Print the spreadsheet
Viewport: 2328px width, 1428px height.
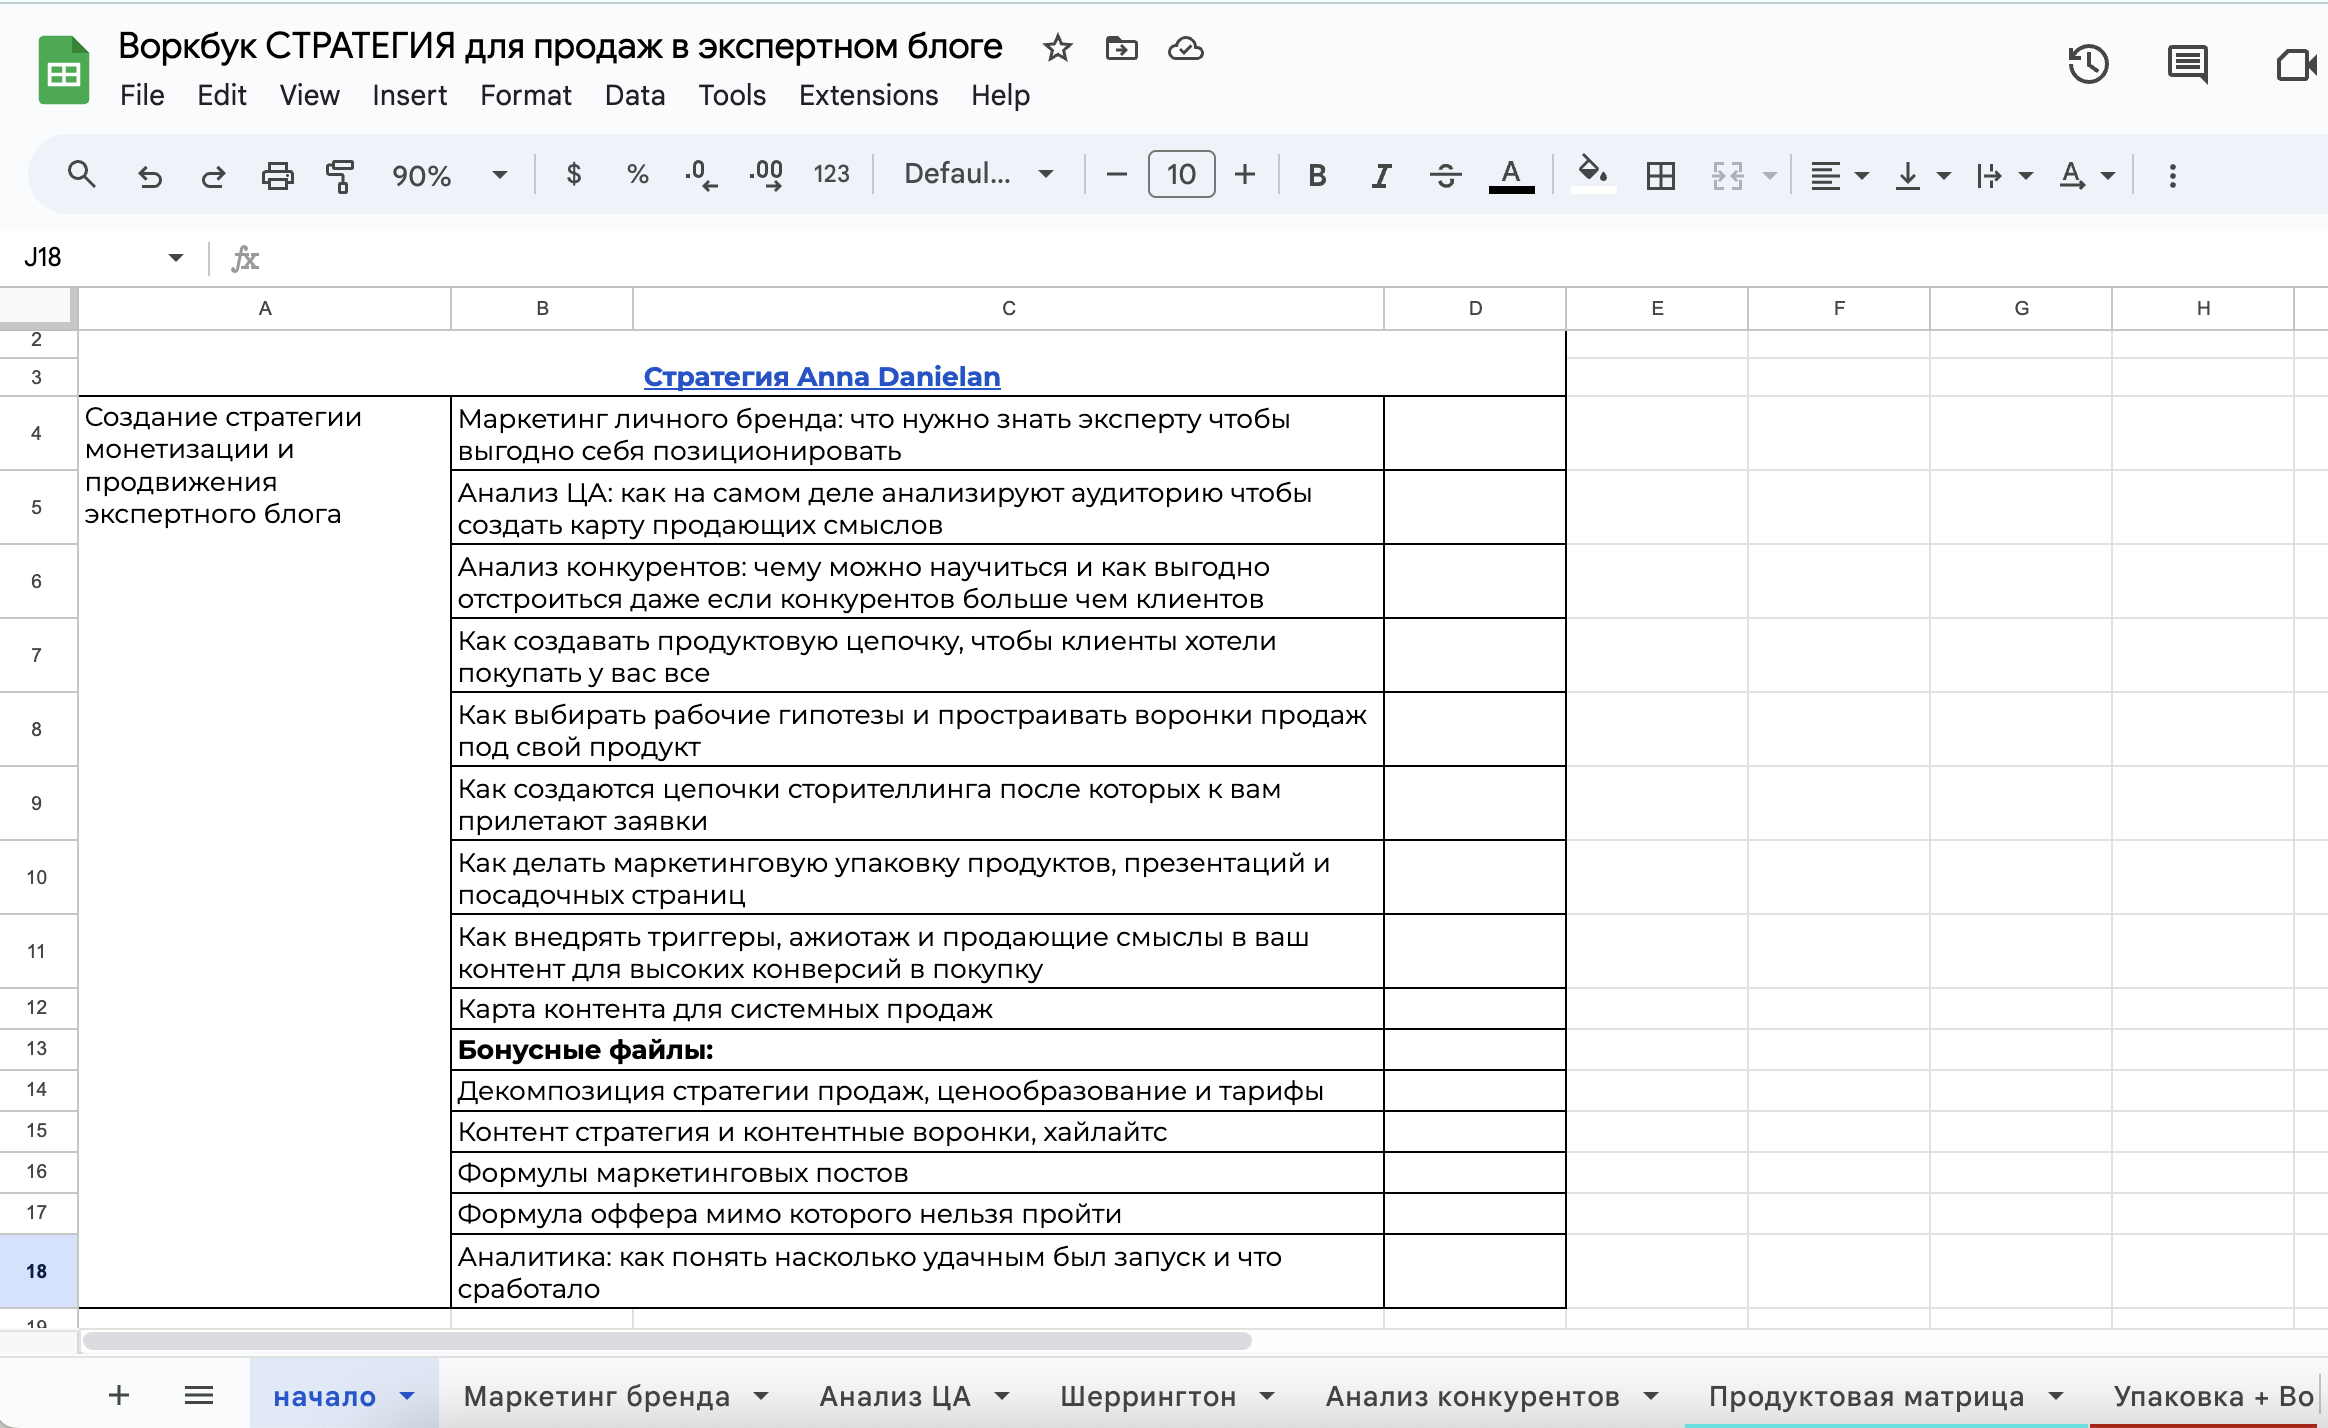coord(277,176)
